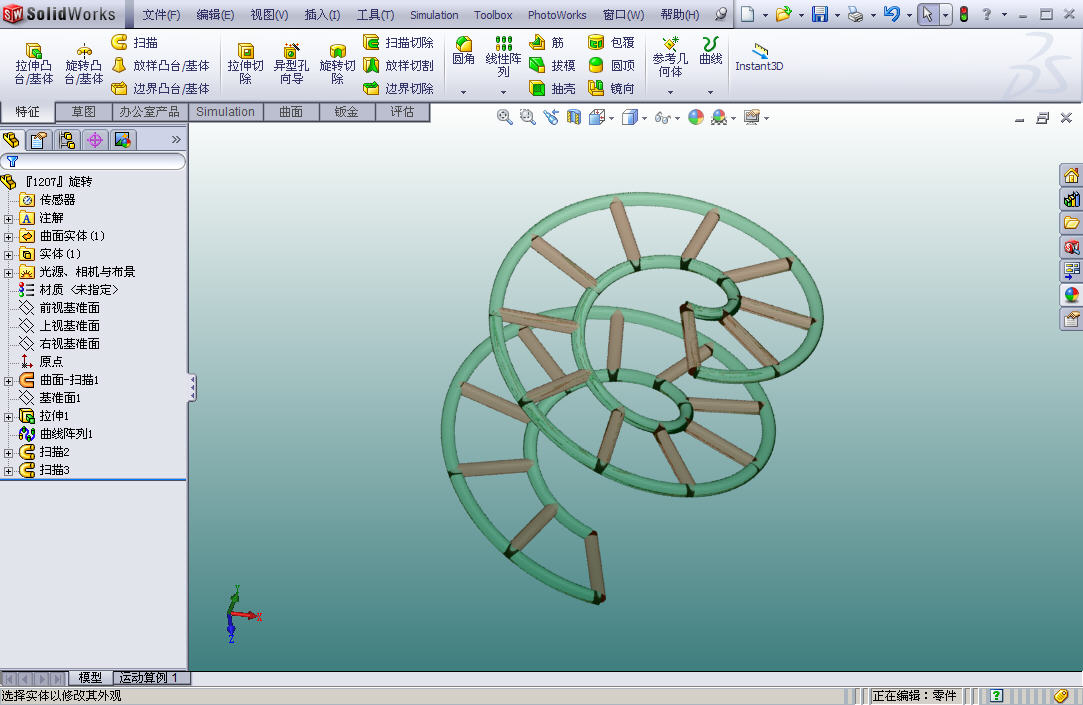Open the 编辑(E) menu
The width and height of the screenshot is (1083, 705).
[215, 15]
